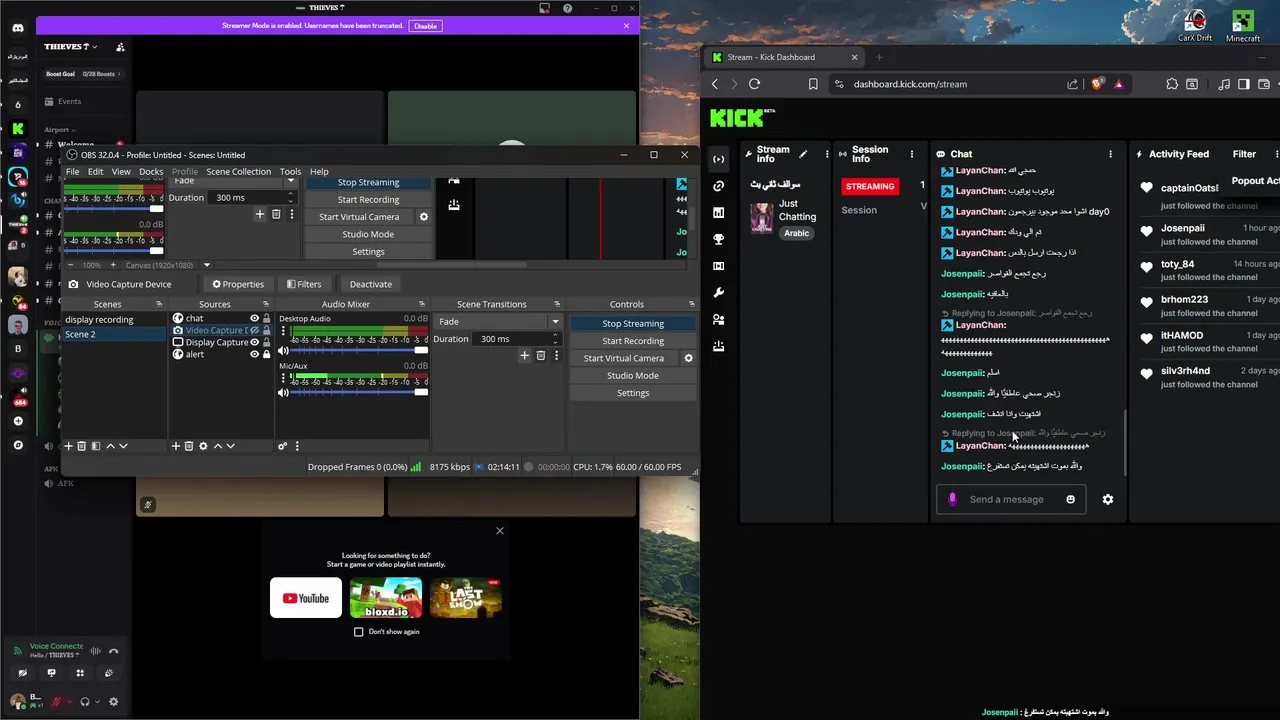Image resolution: width=1280 pixels, height=720 pixels.
Task: Open OBS Docks menu
Action: 151,171
